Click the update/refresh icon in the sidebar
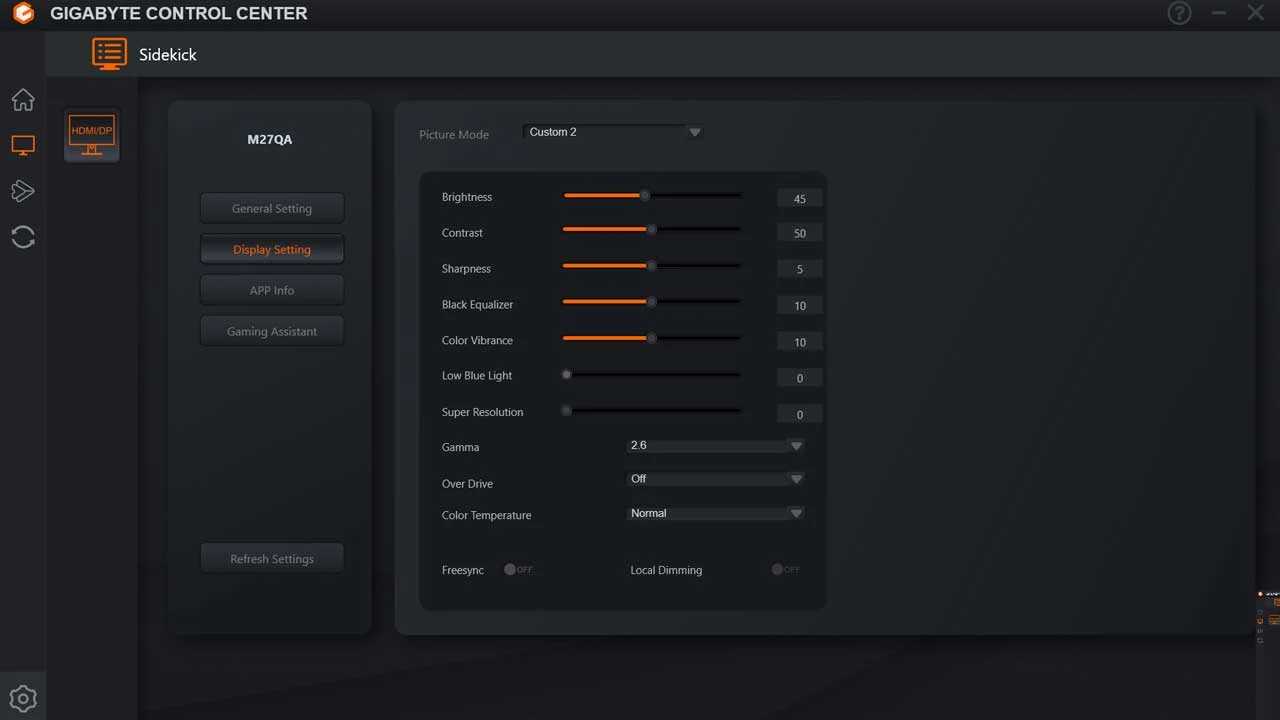This screenshot has width=1280, height=720. 22,237
